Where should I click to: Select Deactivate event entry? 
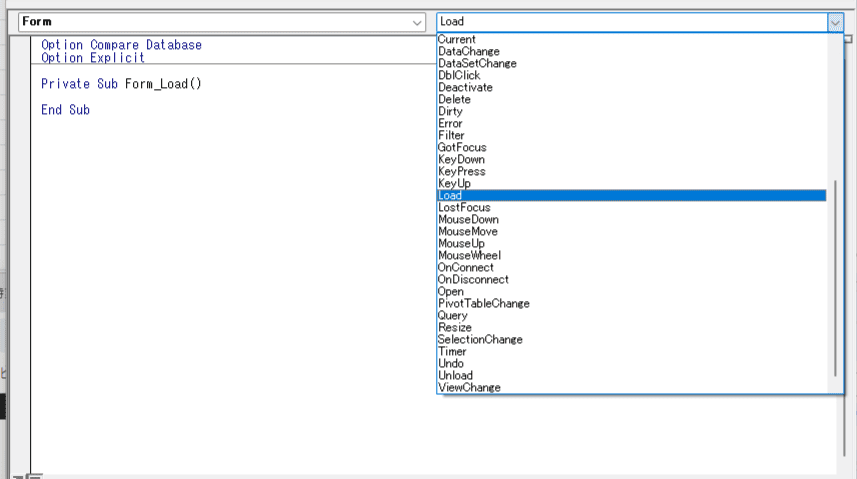click(x=632, y=87)
